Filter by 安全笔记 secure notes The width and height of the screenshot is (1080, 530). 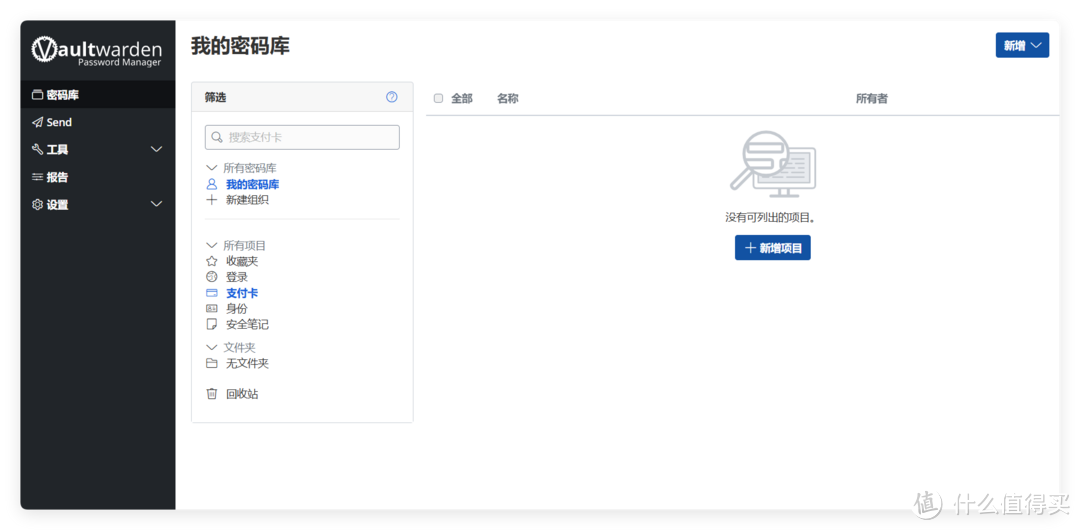point(247,324)
